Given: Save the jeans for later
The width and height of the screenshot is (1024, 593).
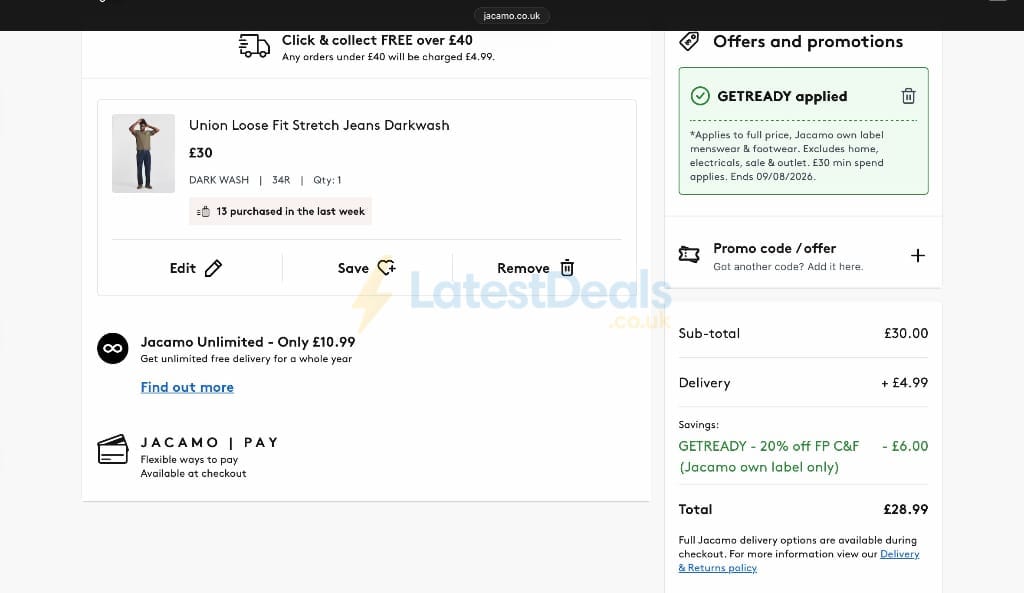Looking at the screenshot, I should 366,268.
